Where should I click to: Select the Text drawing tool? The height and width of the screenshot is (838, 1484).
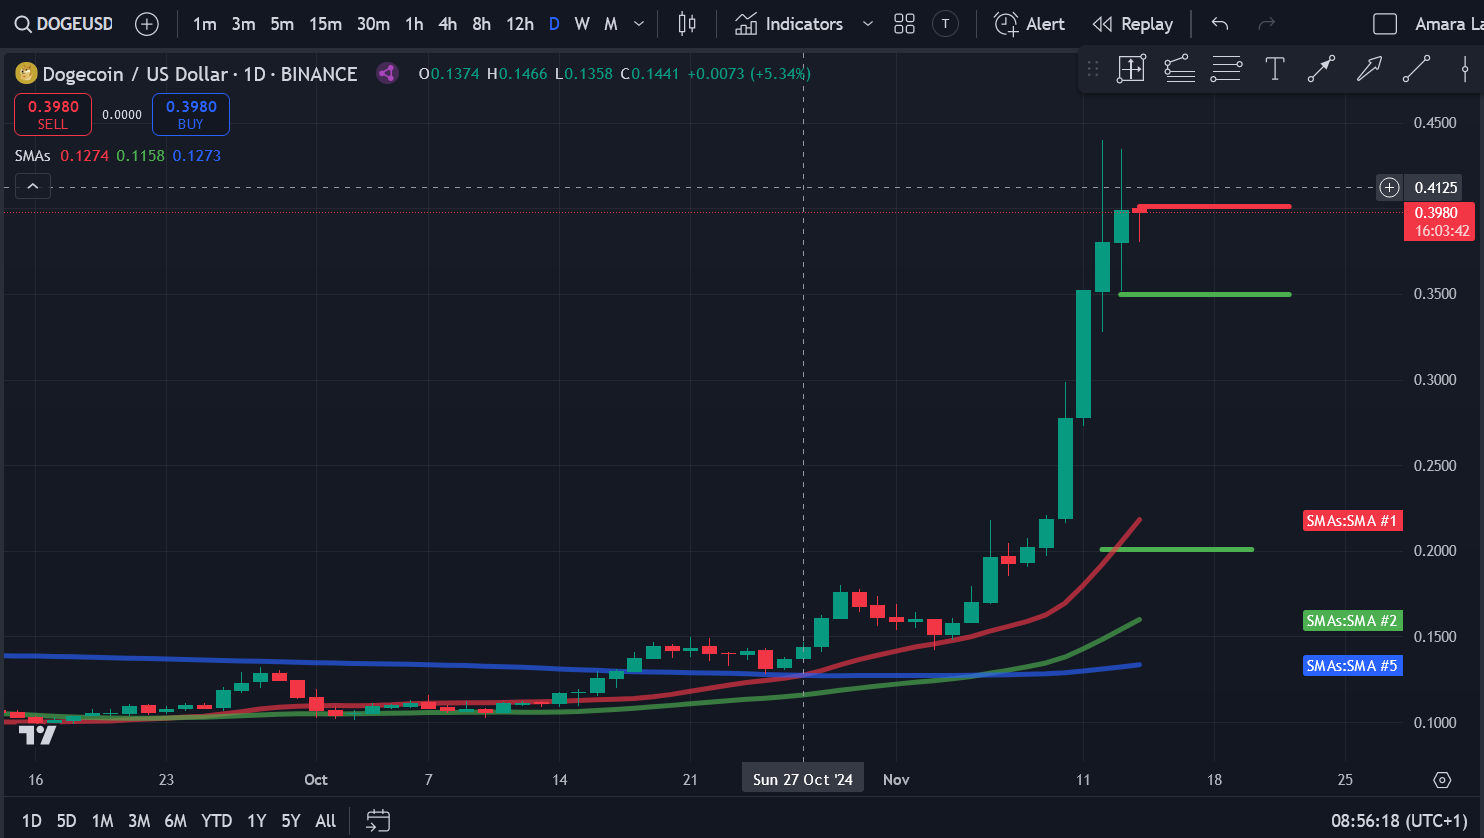coord(1274,69)
